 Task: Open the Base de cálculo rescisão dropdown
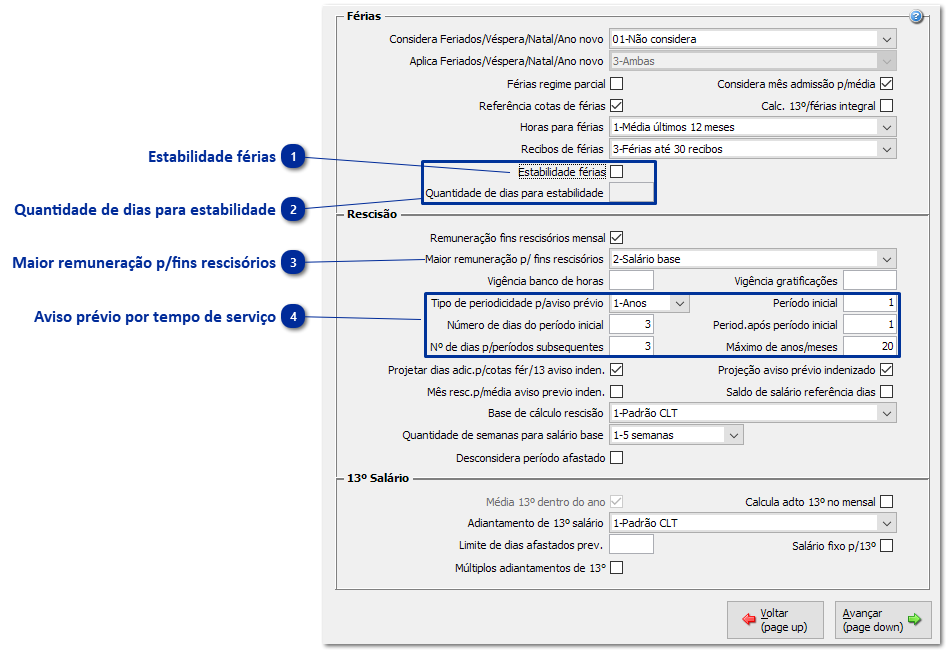(752, 413)
